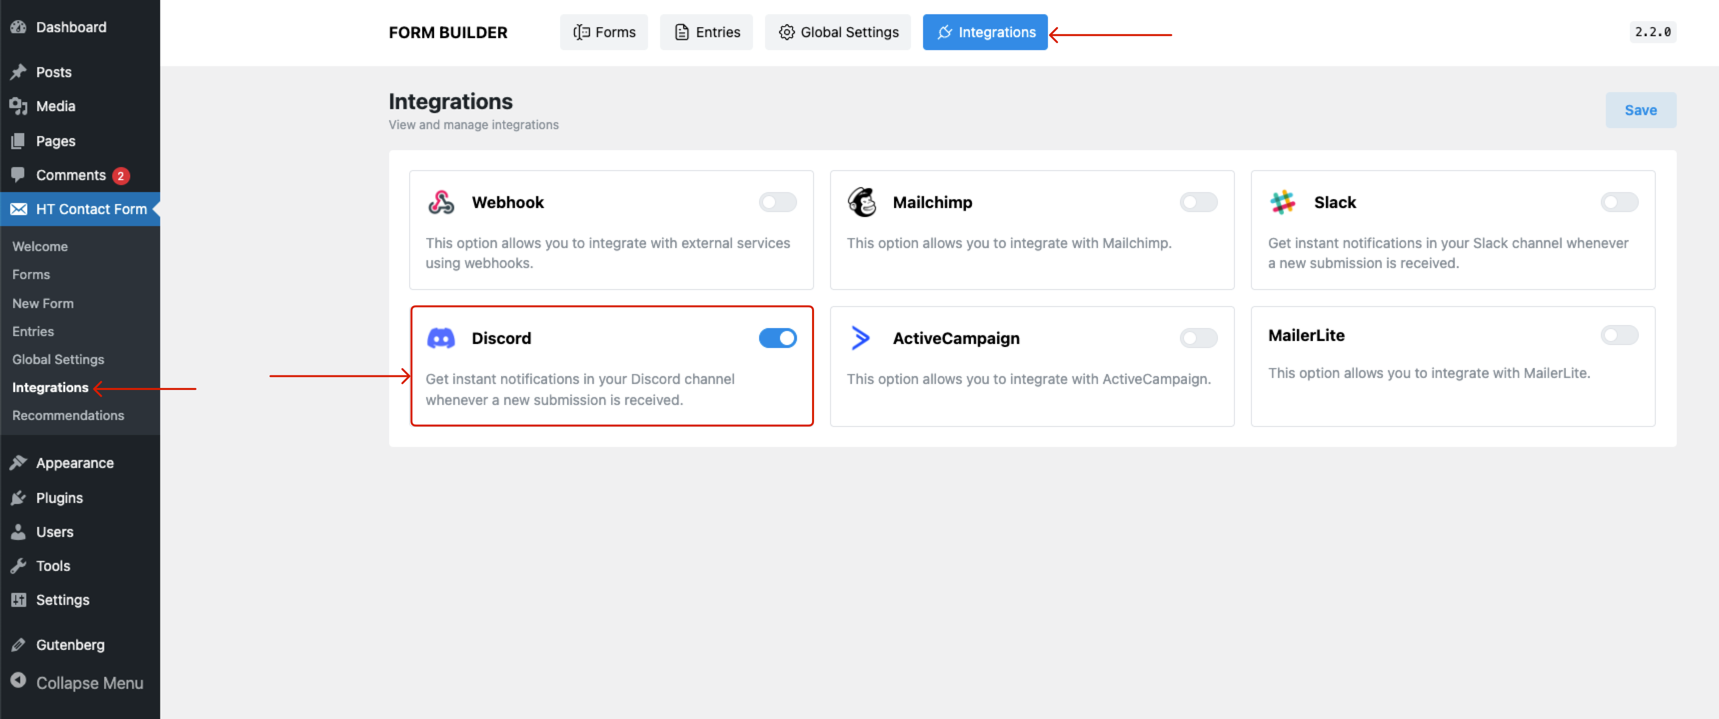Click the Slack card title
The width and height of the screenshot is (1719, 719).
tap(1335, 202)
